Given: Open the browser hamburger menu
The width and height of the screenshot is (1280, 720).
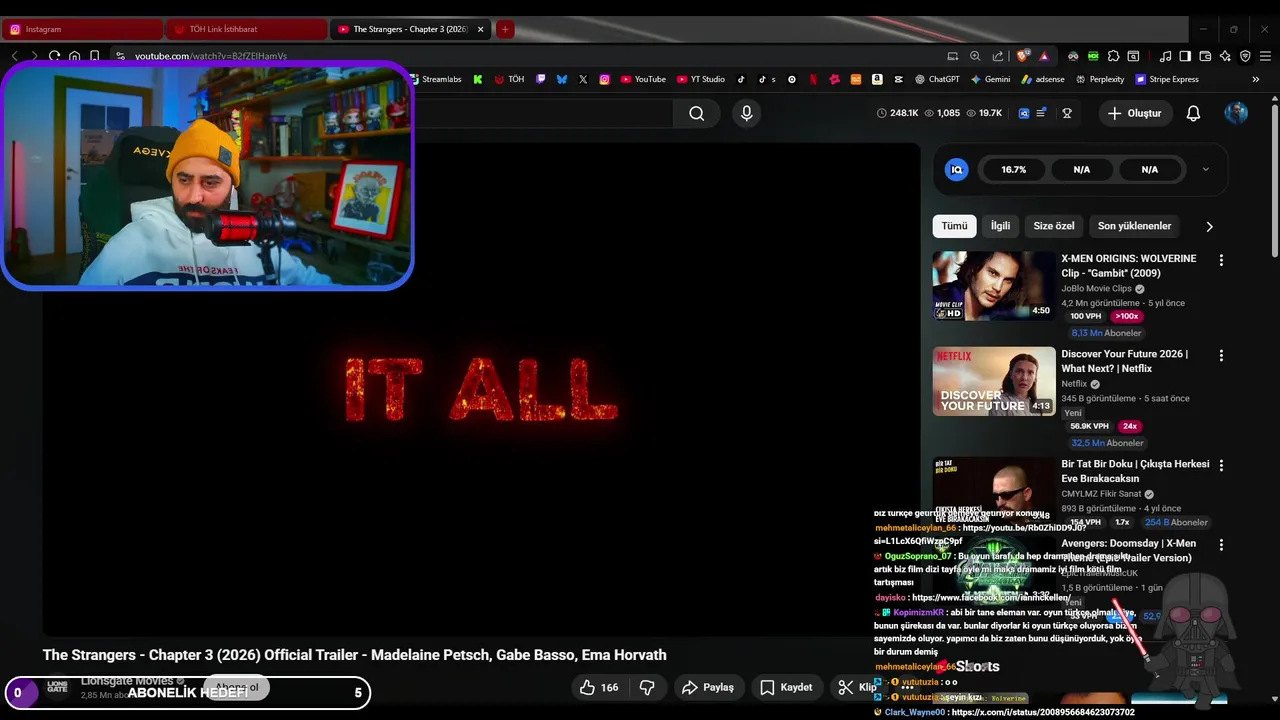Looking at the screenshot, I should coord(1265,56).
